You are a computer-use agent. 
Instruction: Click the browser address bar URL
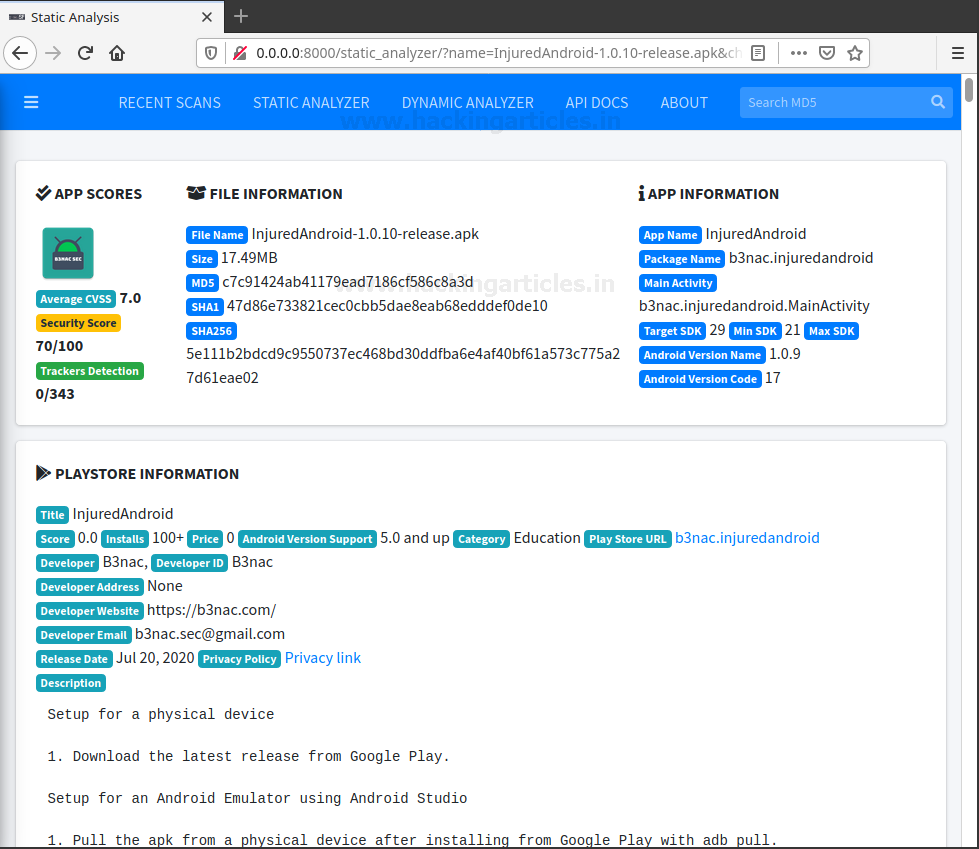pyautogui.click(x=498, y=53)
